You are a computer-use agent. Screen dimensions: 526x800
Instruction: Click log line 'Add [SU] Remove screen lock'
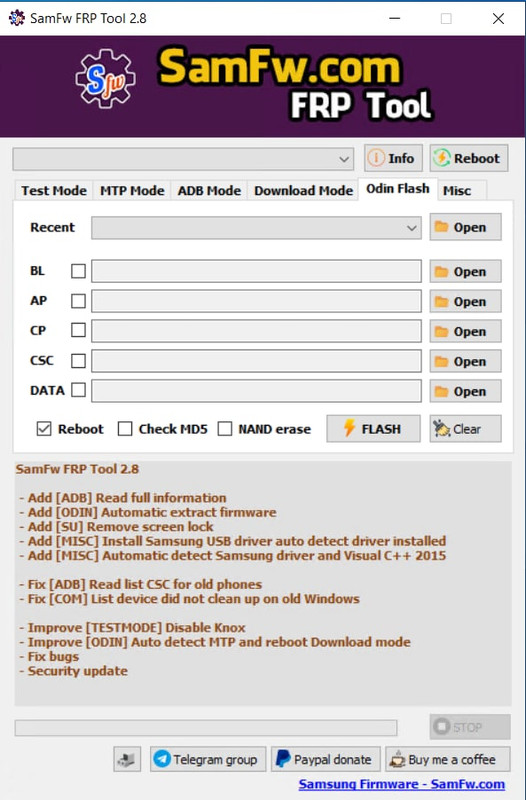pos(116,527)
